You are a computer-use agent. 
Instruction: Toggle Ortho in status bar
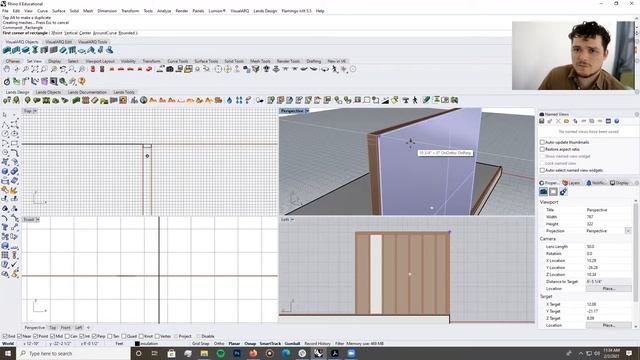coord(219,344)
